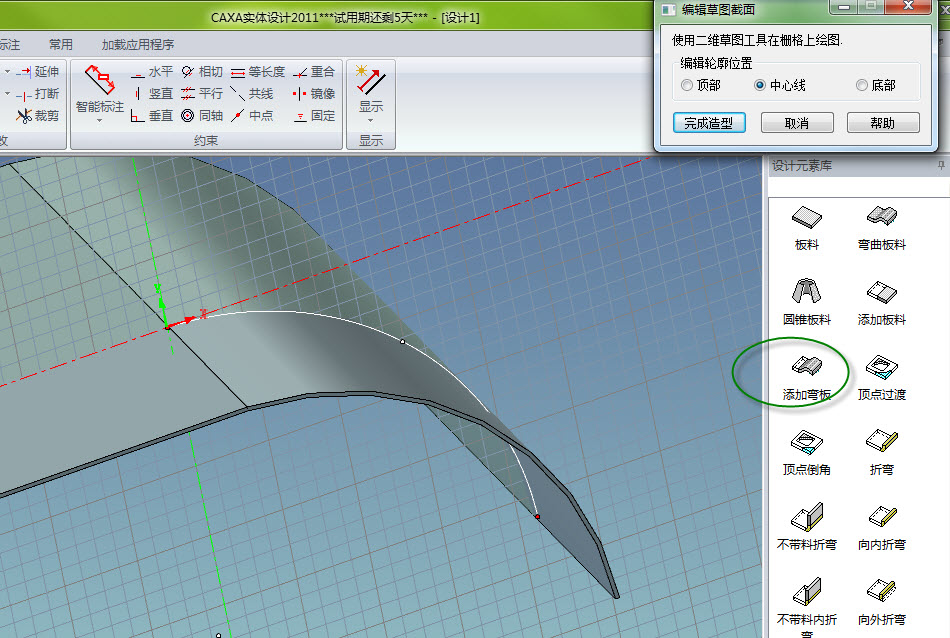
Task: Switch to the 常用 ribbon tab
Action: pyautogui.click(x=61, y=44)
